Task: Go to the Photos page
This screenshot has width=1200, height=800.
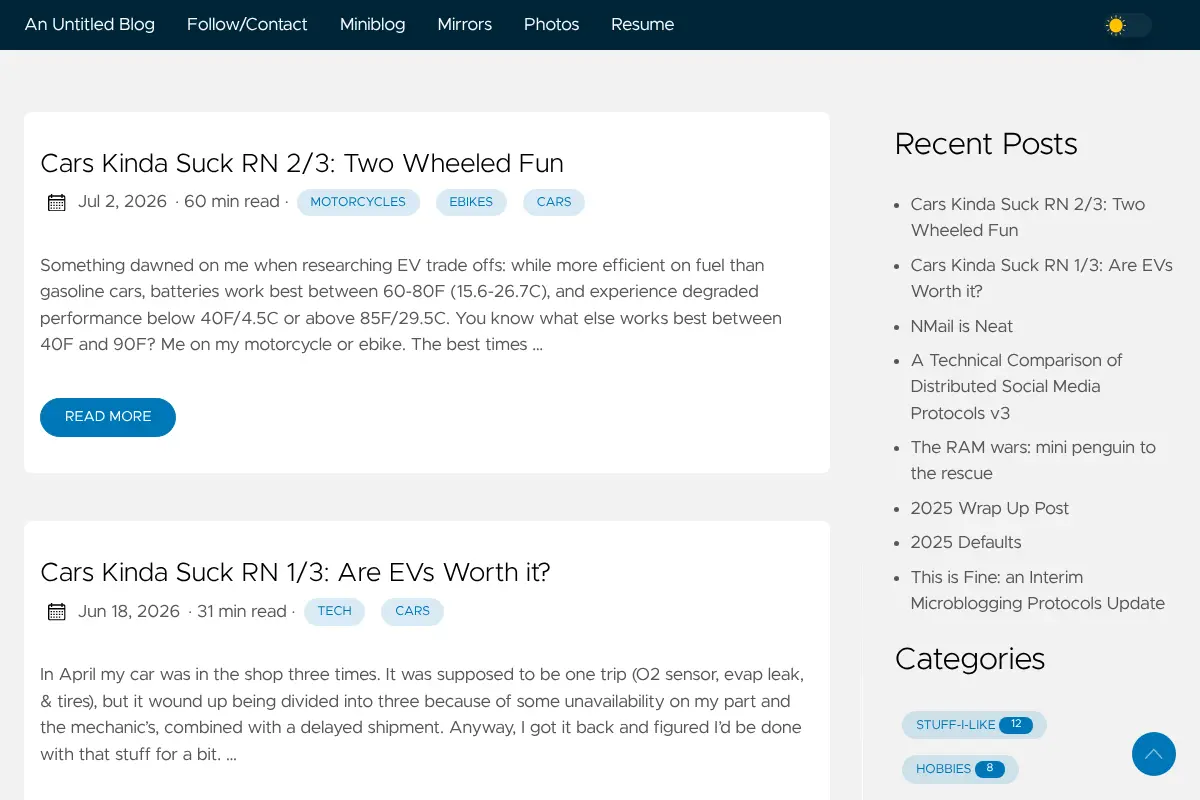Action: (551, 24)
